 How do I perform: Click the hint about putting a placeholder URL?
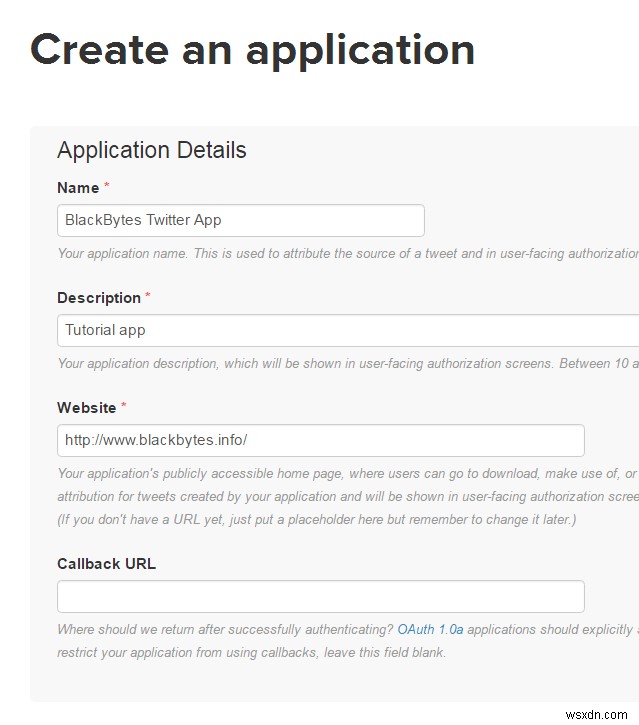coord(317,520)
